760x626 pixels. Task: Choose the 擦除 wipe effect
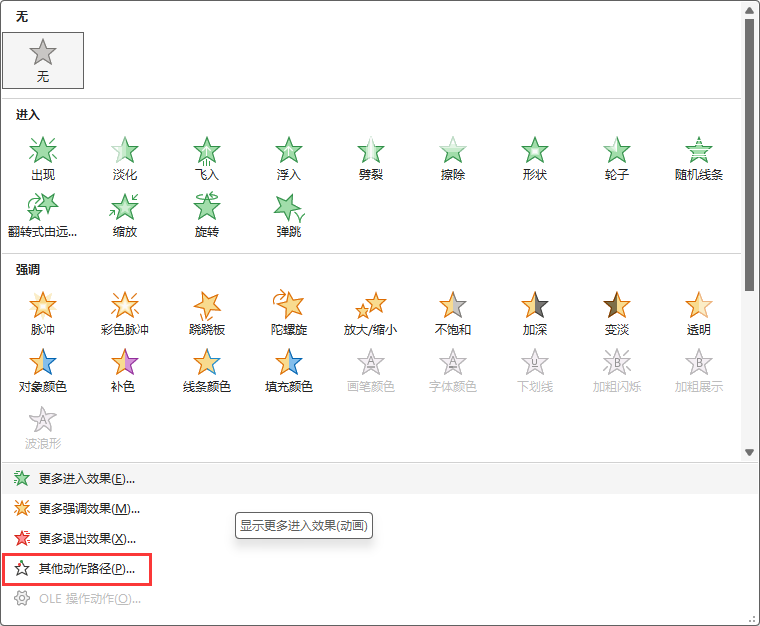coord(453,158)
